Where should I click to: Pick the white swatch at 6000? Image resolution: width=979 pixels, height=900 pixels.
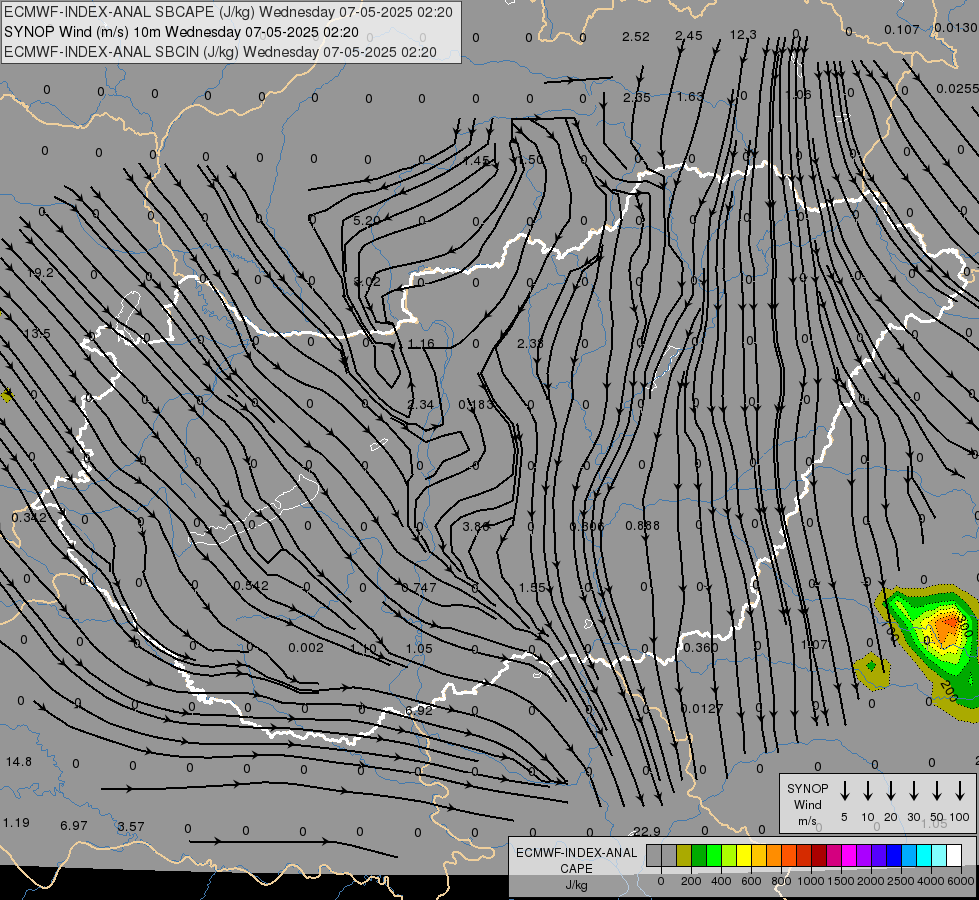[x=953, y=856]
